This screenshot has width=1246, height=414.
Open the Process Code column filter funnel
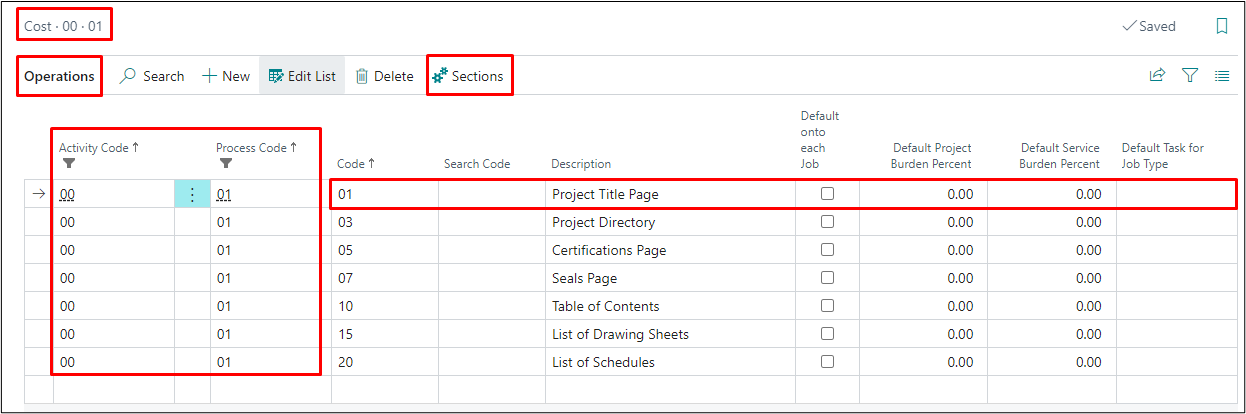coord(225,163)
